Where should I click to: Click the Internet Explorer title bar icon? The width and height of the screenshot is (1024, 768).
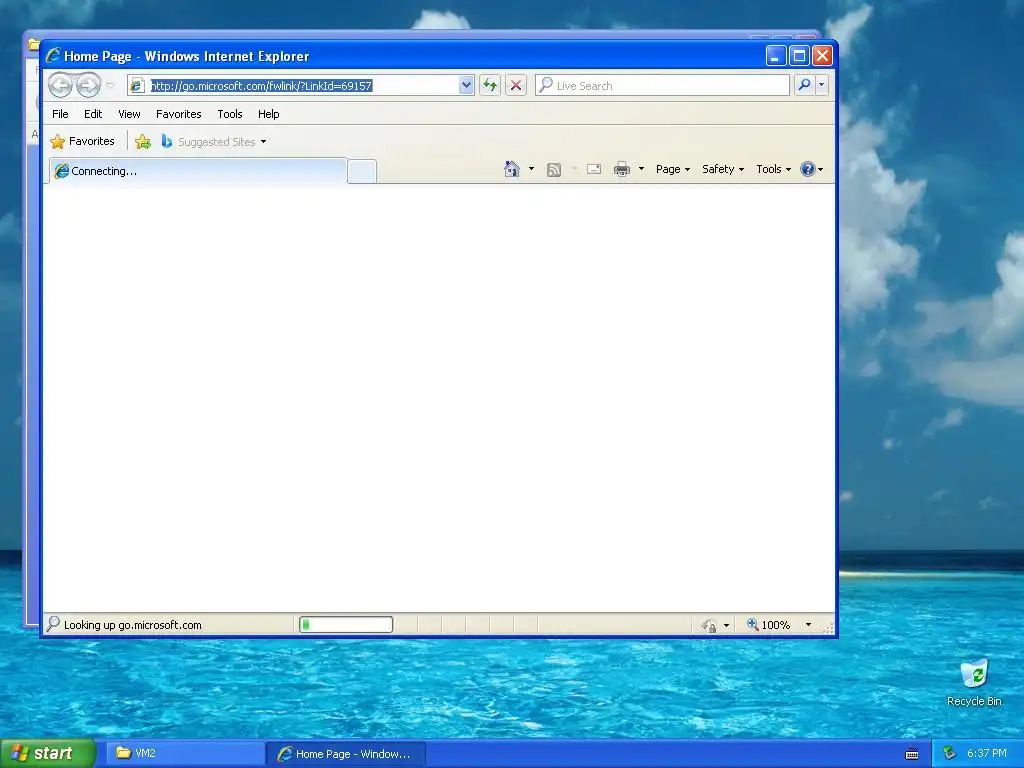point(53,56)
